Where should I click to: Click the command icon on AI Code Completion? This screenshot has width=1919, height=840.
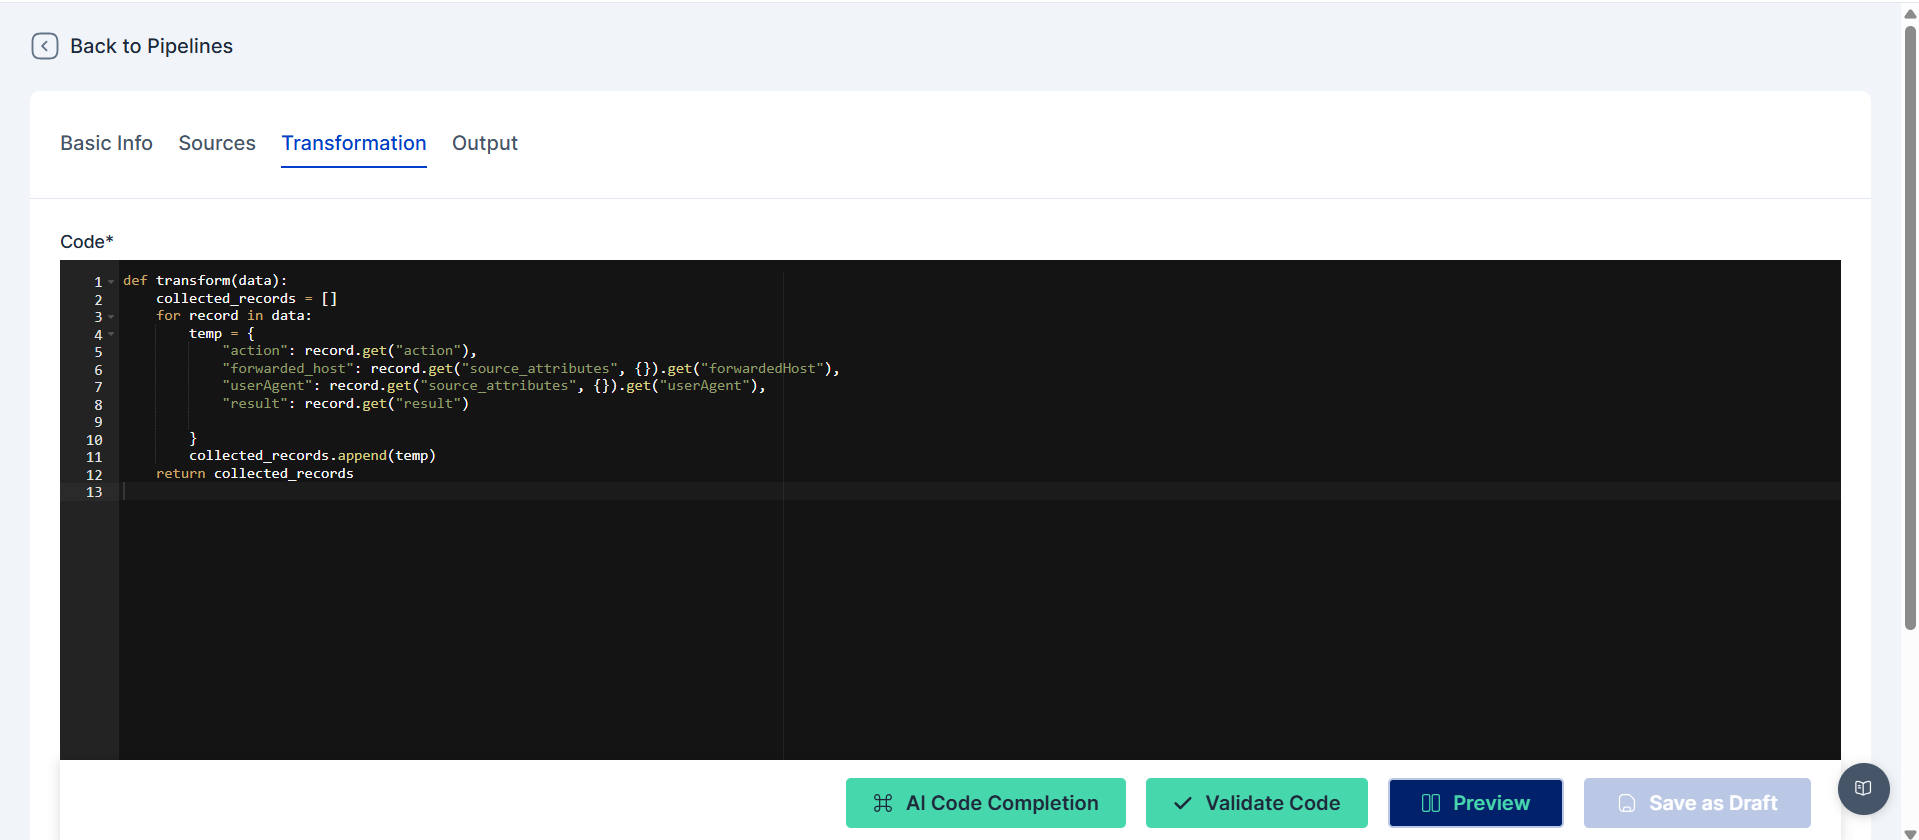pyautogui.click(x=883, y=803)
